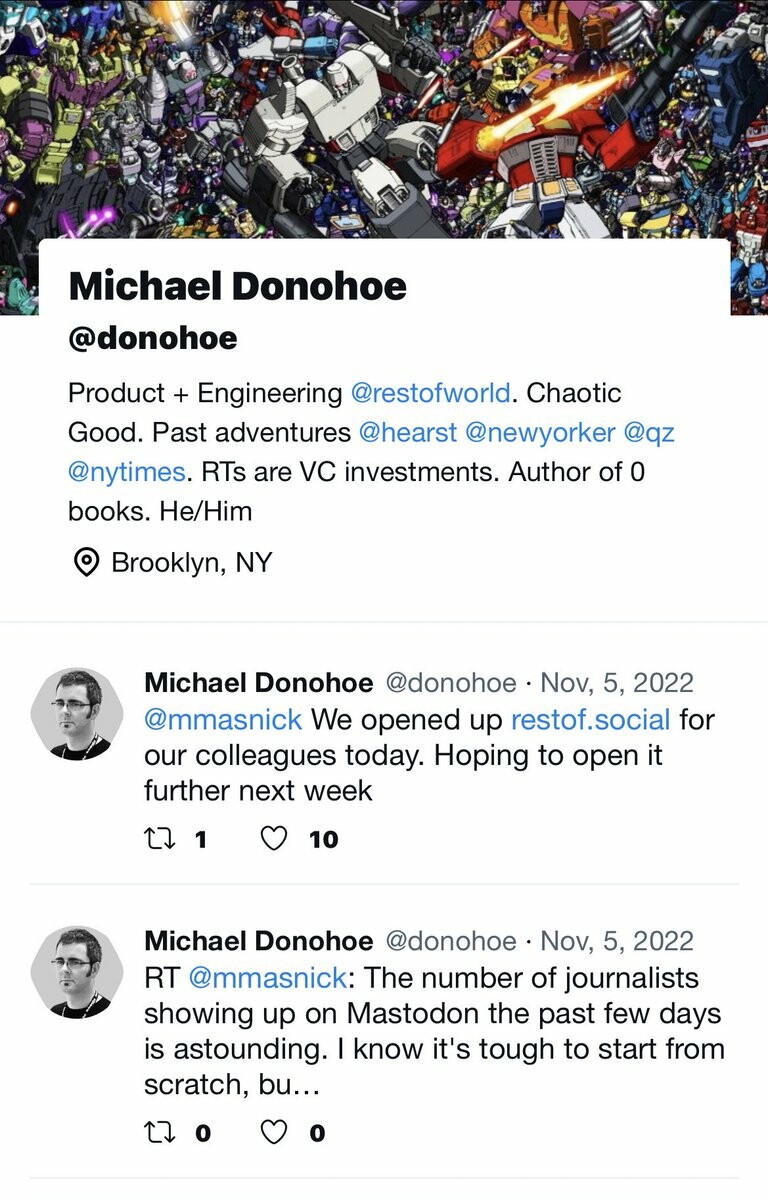Screen dimensions: 768x1200
Task: Follow the @newyorker mention link
Action: coord(539,432)
